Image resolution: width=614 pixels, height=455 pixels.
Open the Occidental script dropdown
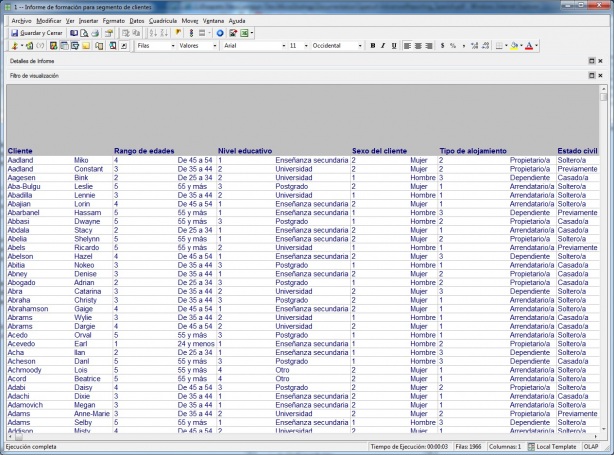pyautogui.click(x=335, y=46)
